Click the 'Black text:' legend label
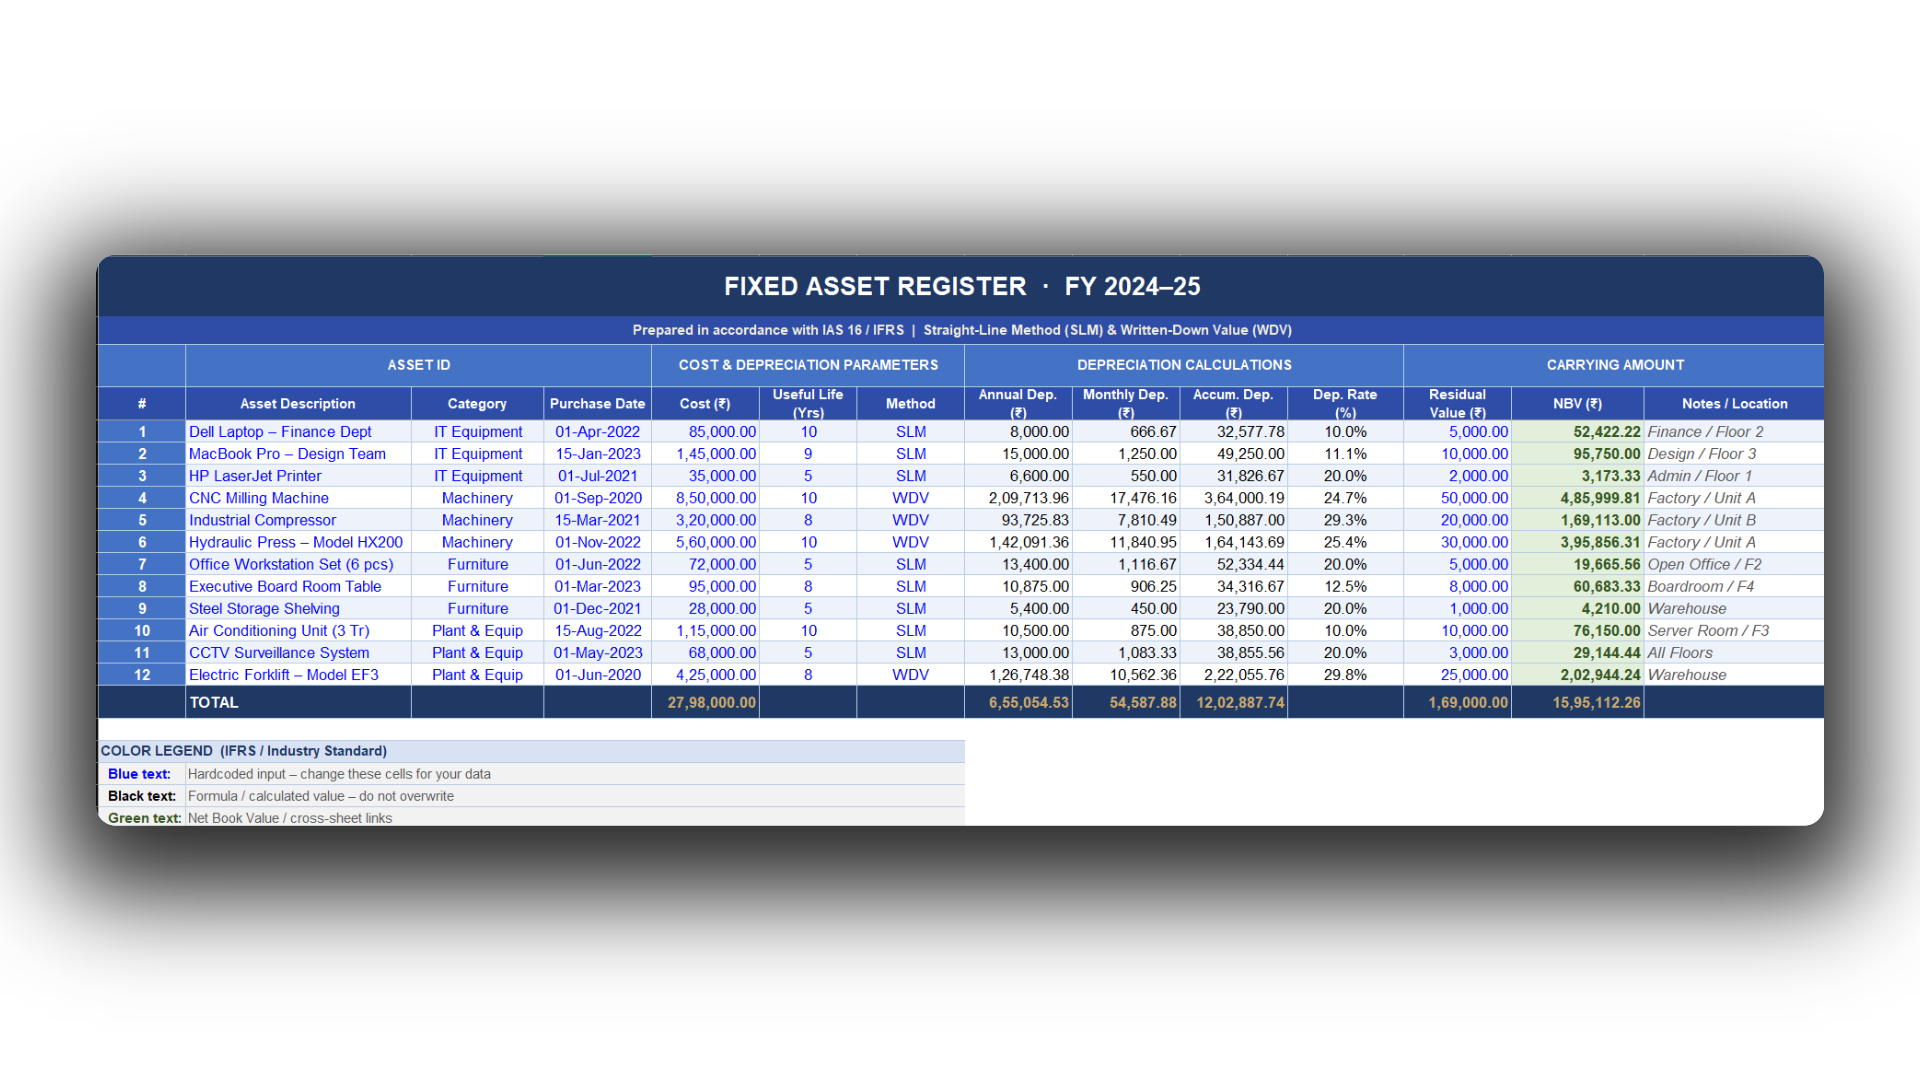 (x=141, y=796)
